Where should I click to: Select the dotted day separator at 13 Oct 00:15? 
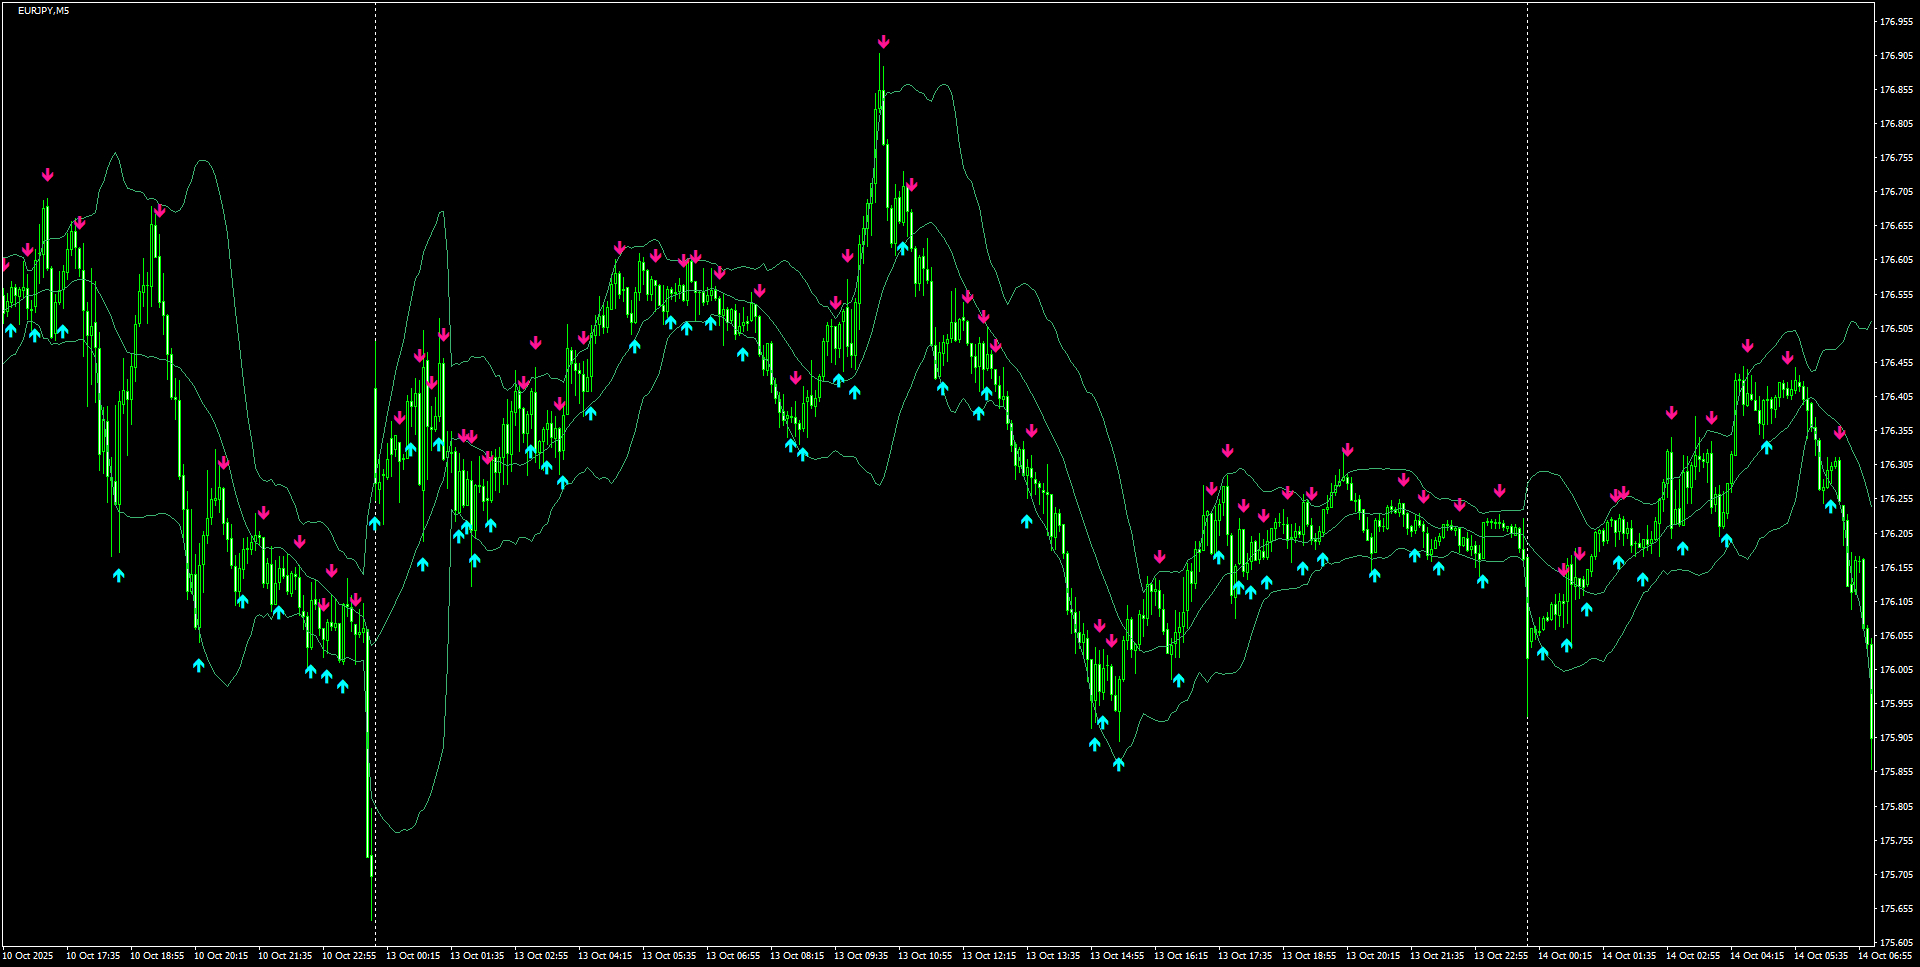point(375,500)
